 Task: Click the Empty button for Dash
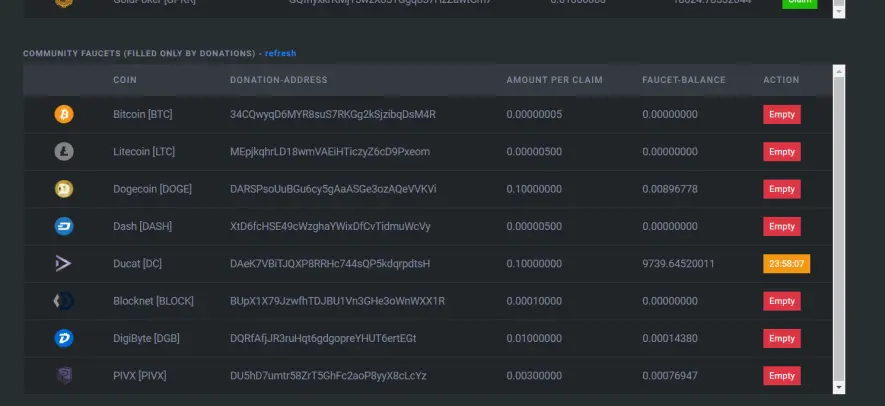pyautogui.click(x=782, y=226)
